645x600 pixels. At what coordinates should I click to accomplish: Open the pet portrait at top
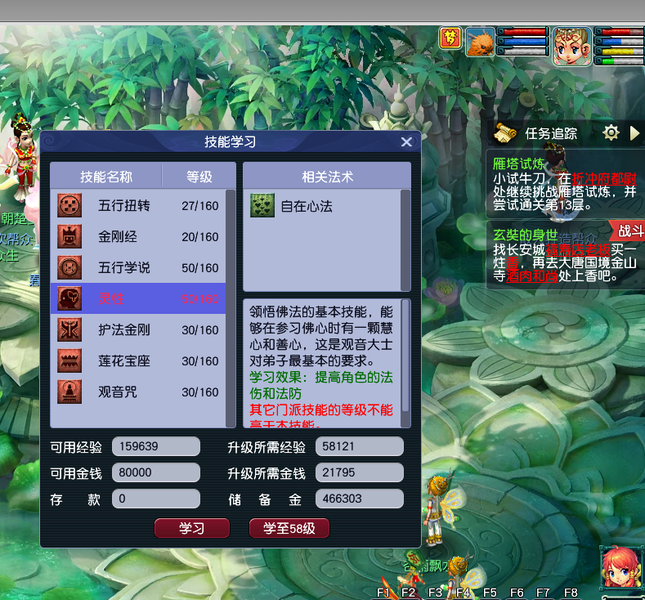480,41
